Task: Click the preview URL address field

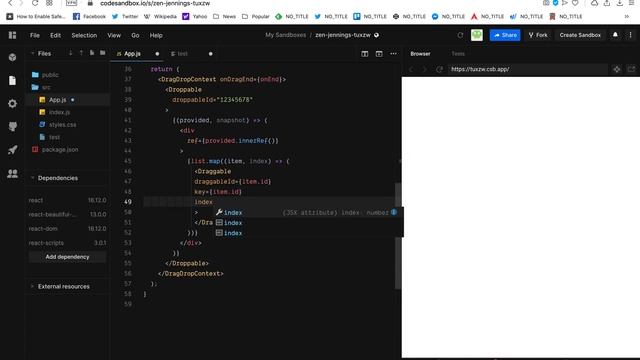Action: click(x=527, y=69)
